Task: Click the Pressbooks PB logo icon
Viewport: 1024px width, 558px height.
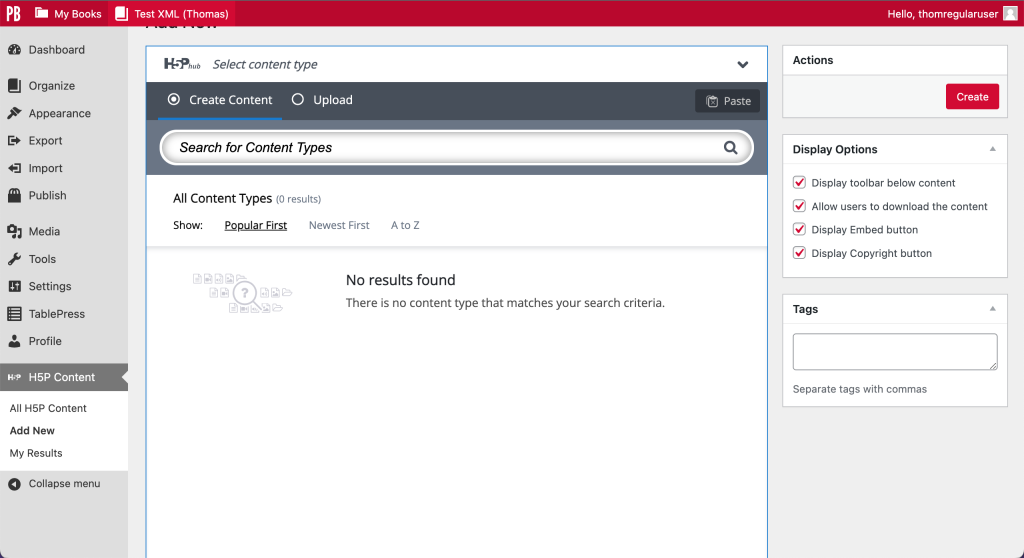Action: [x=13, y=14]
